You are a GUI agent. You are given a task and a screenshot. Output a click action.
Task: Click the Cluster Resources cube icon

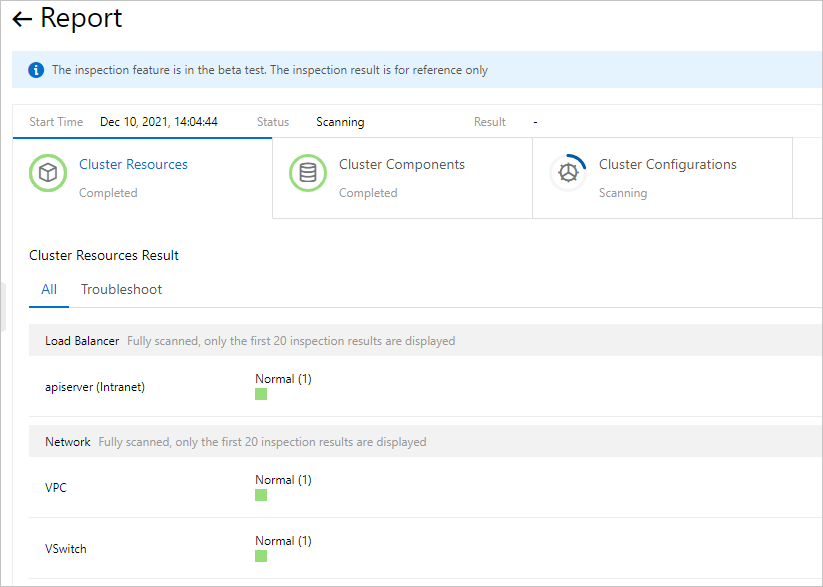48,173
